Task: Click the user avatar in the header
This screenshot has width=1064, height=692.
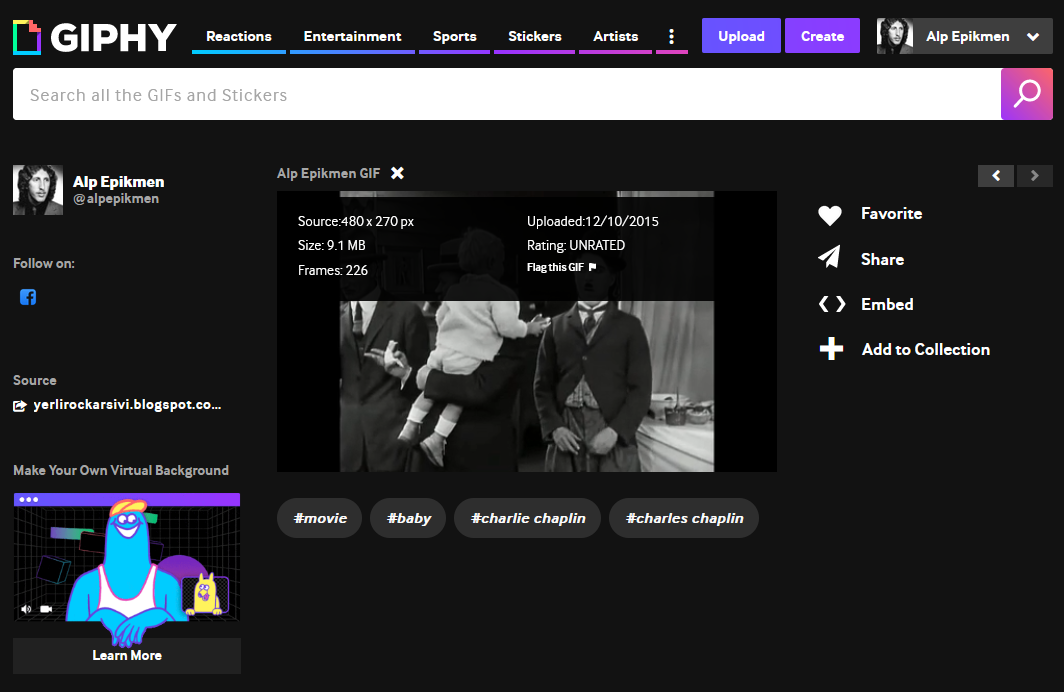Action: pyautogui.click(x=894, y=36)
